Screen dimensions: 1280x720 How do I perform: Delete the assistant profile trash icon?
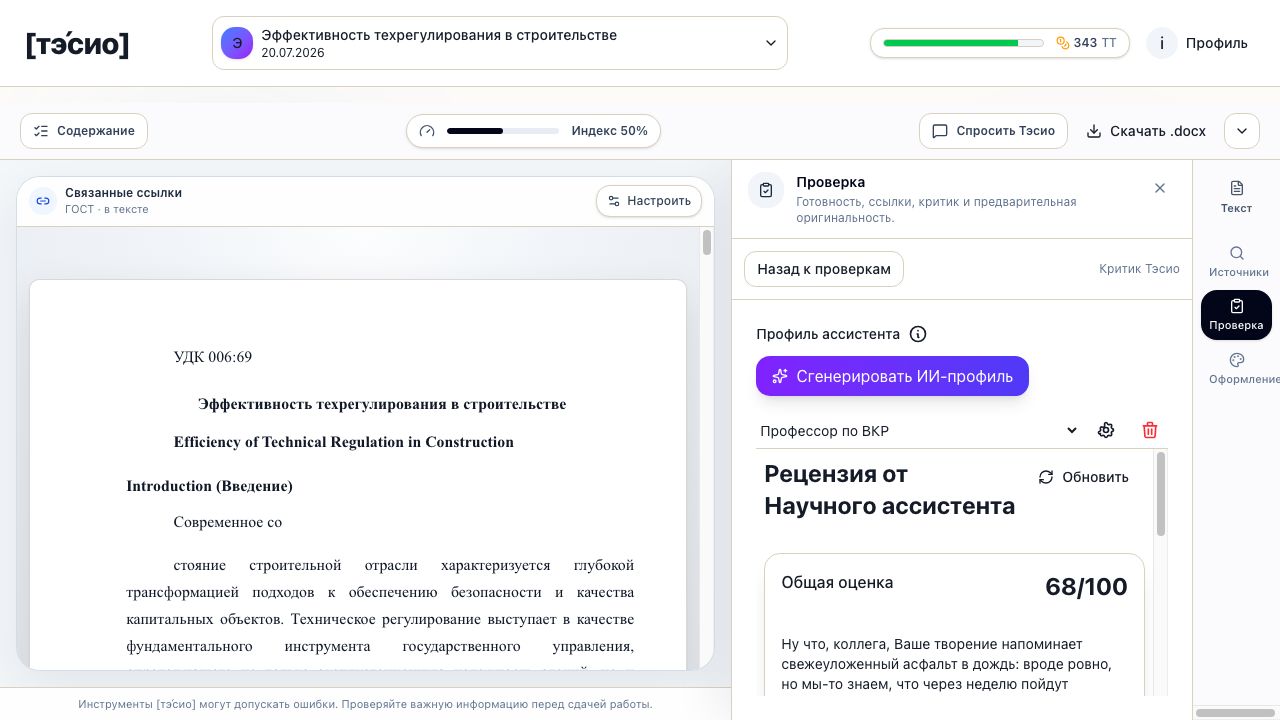click(1150, 430)
